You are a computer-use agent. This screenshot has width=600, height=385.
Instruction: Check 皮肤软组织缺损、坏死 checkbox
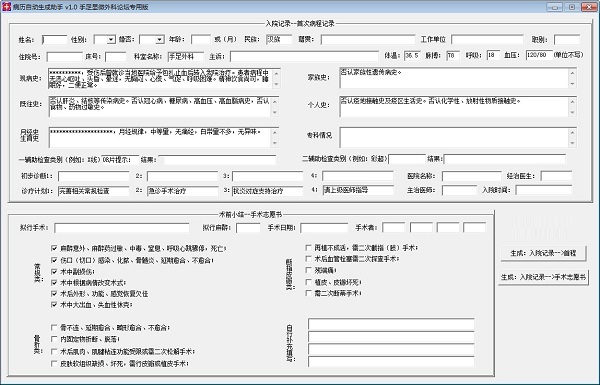[54, 363]
